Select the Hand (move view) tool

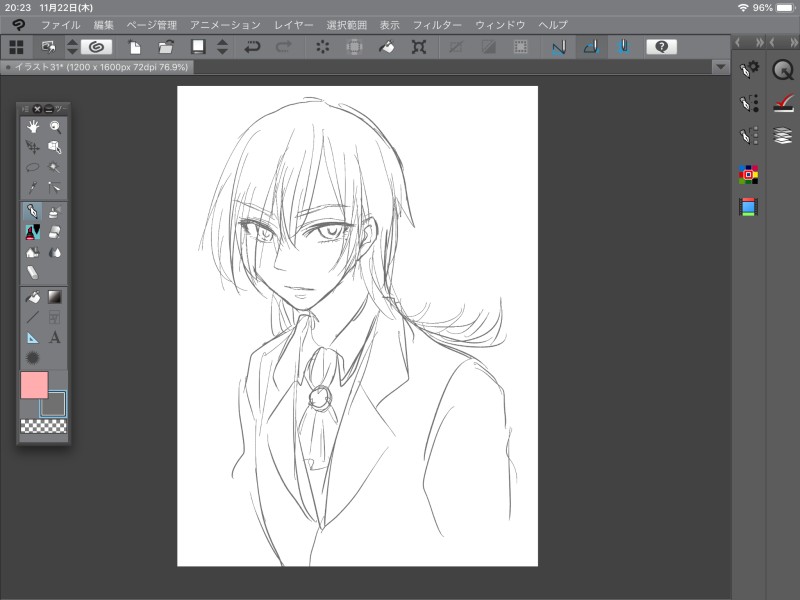[x=33, y=126]
